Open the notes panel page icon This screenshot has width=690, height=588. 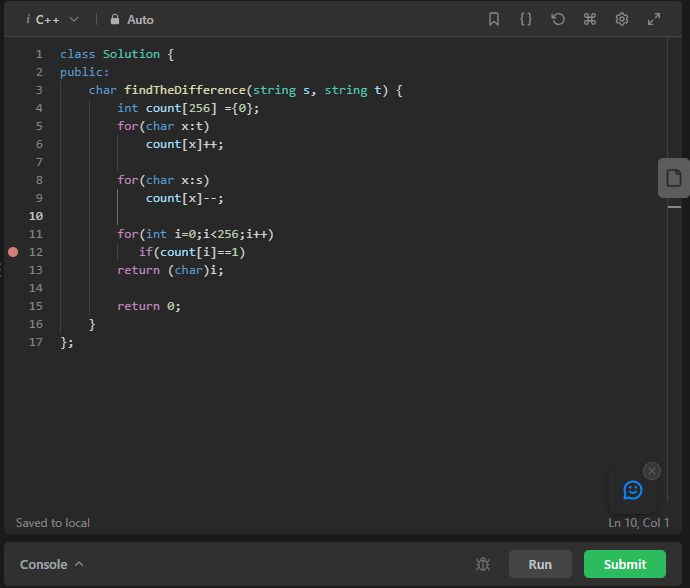tap(674, 178)
